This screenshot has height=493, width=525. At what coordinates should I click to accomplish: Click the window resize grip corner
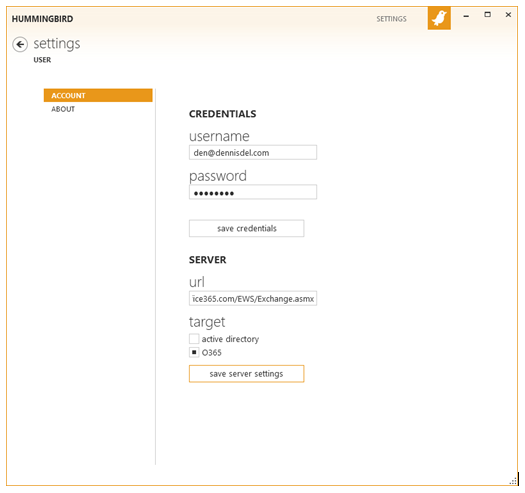click(513, 481)
